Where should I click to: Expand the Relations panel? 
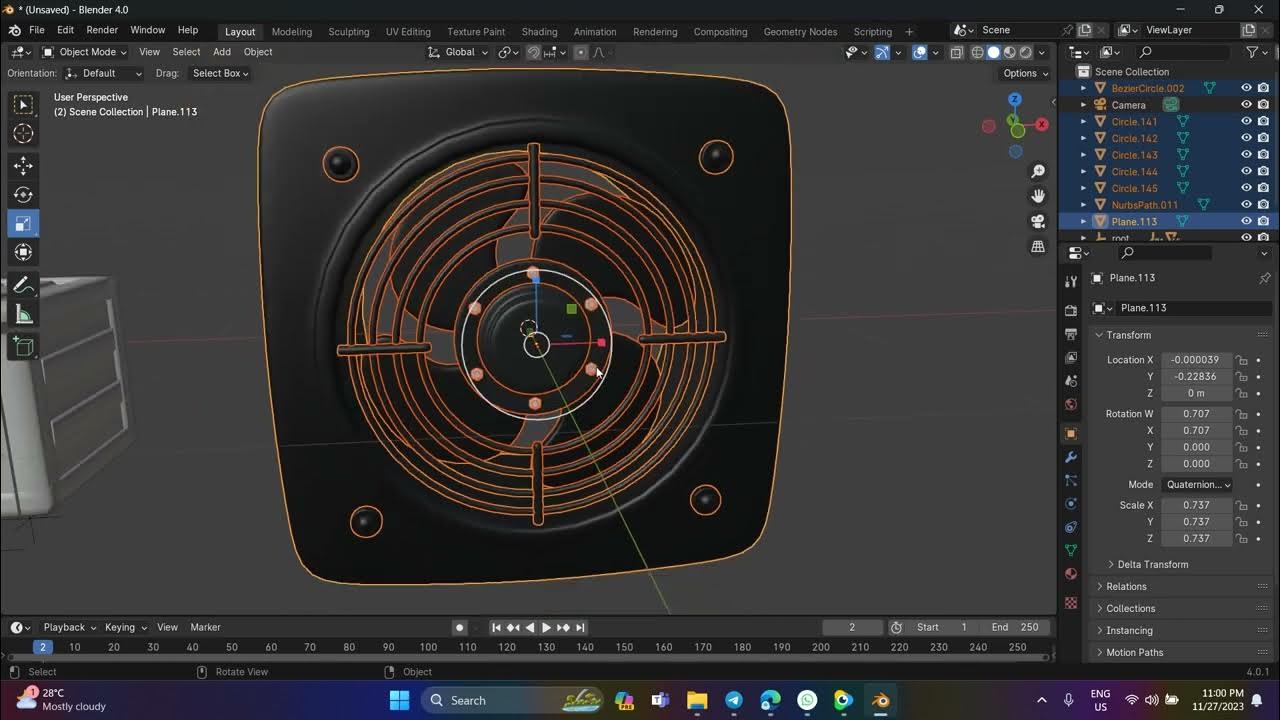1125,586
